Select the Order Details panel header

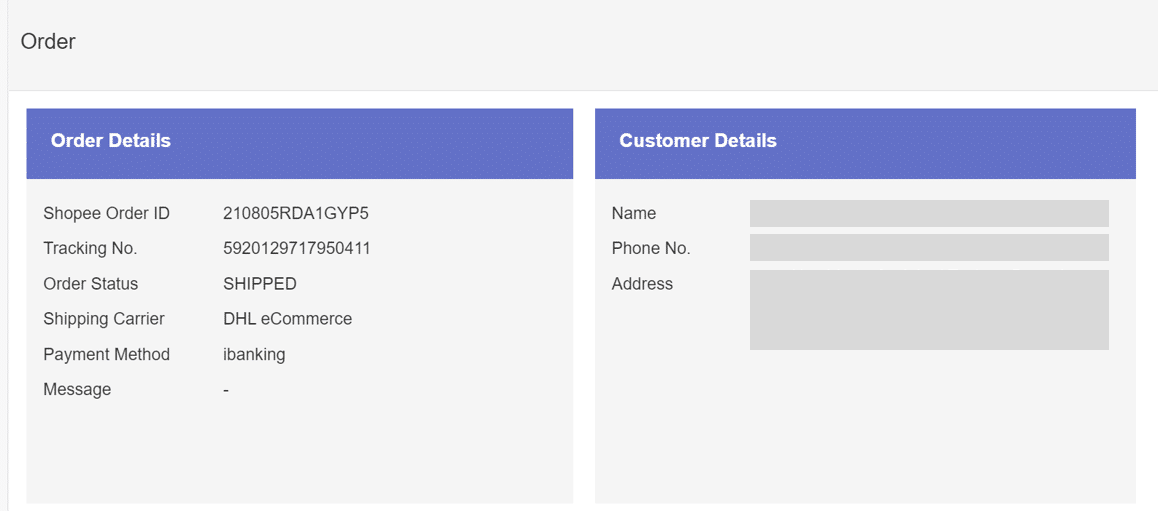111,141
